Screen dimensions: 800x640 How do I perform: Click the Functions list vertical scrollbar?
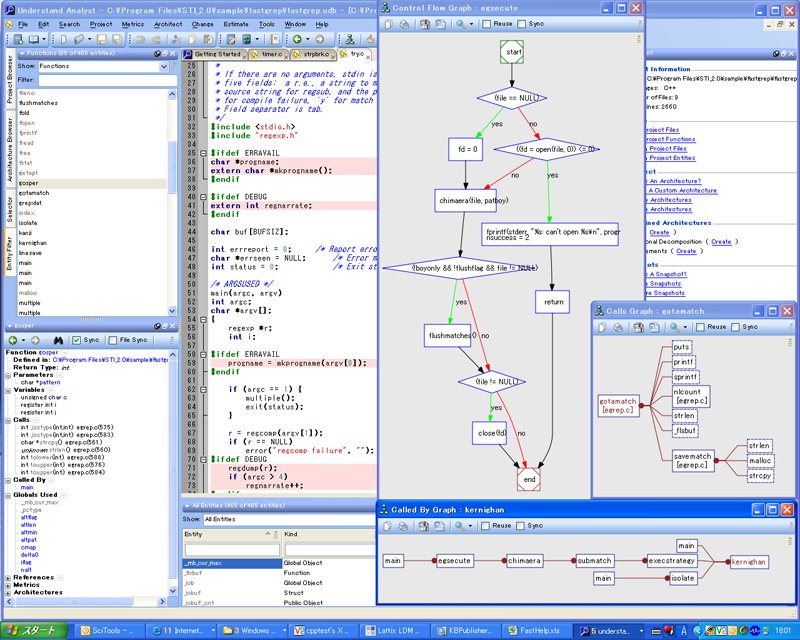click(172, 202)
